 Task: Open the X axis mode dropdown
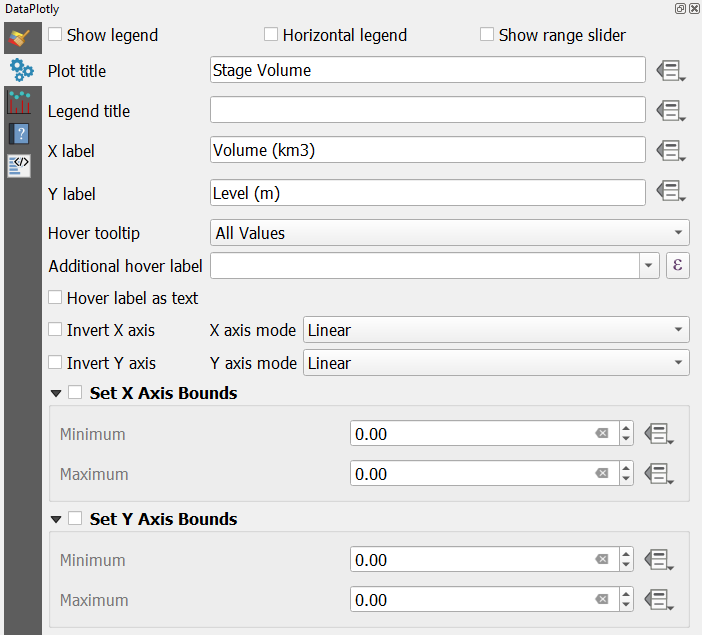tap(496, 330)
